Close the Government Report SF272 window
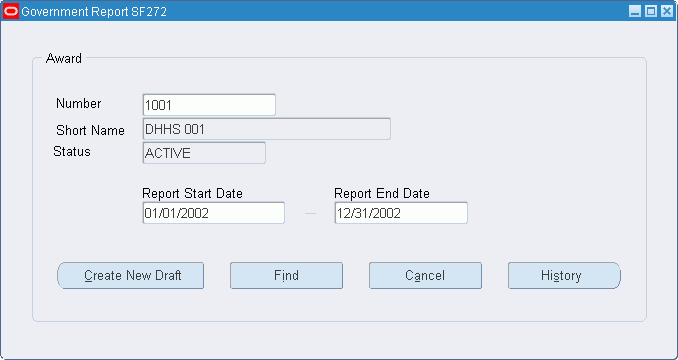 [x=667, y=11]
